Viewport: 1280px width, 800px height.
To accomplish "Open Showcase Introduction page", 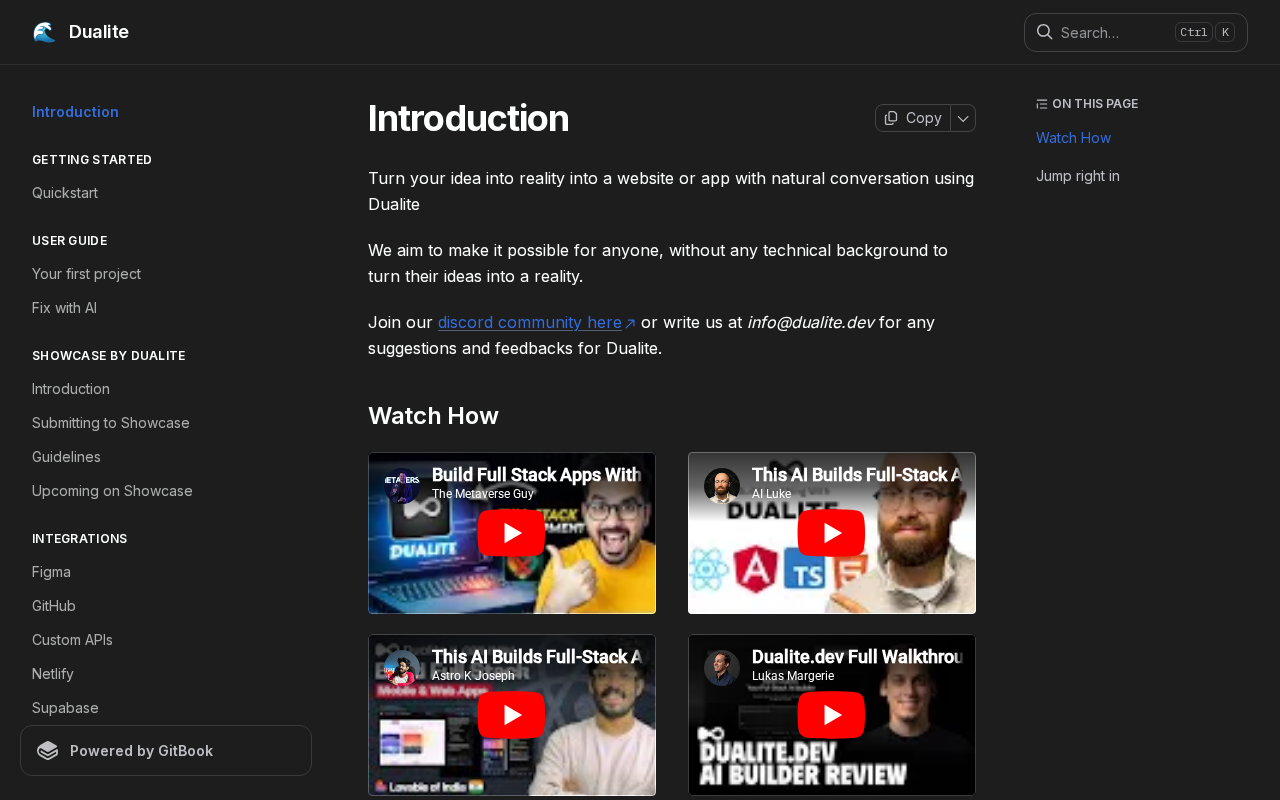I will tap(71, 389).
